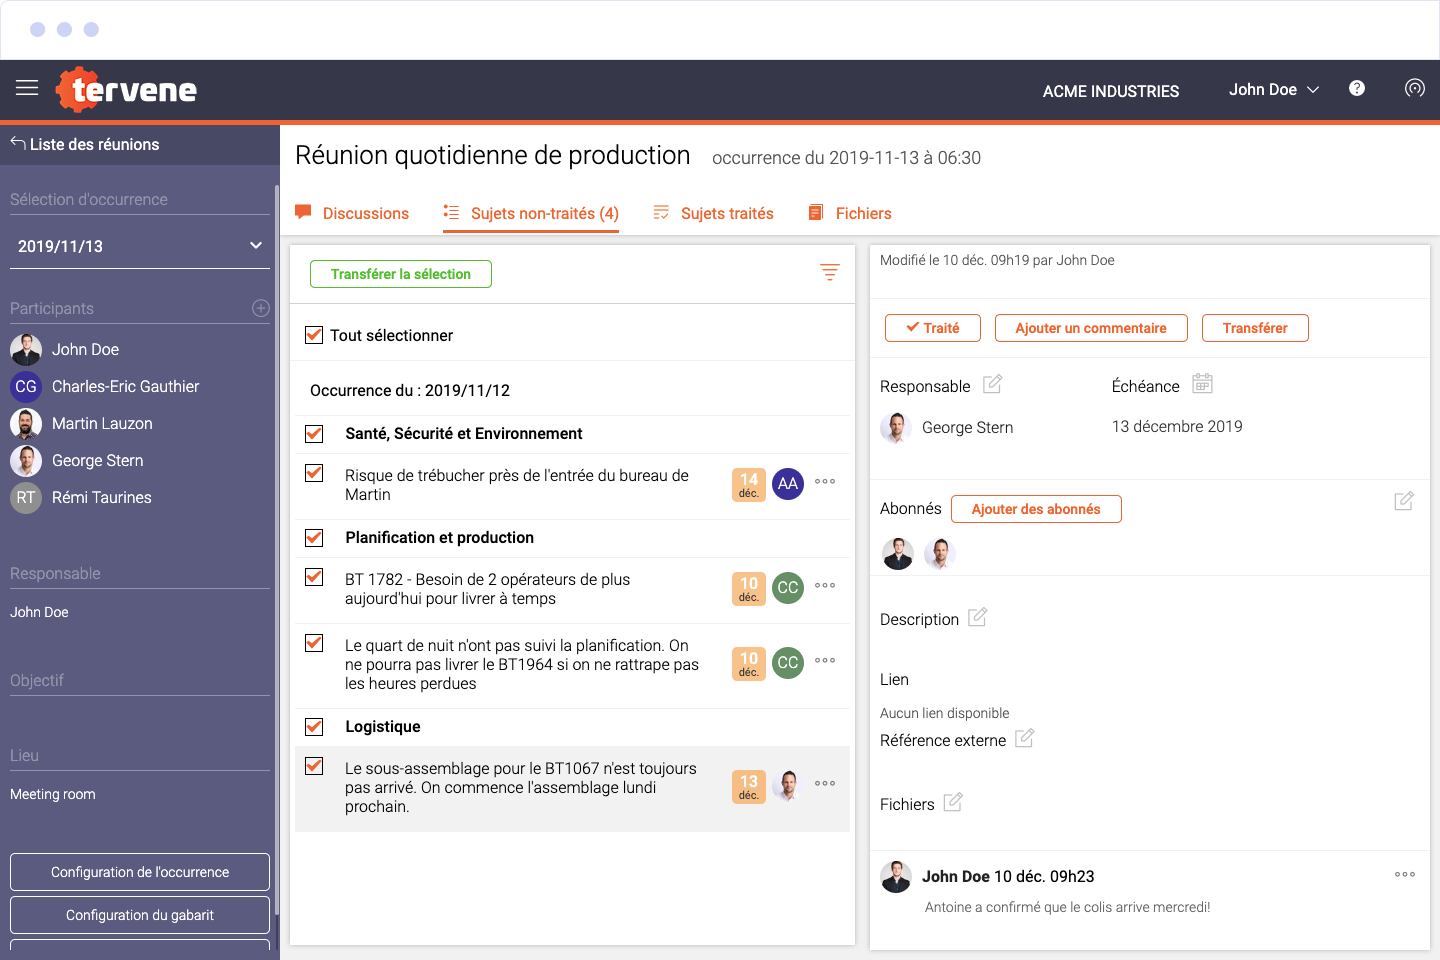This screenshot has height=960, width=1440.
Task: Open the filter icon above topic list
Action: point(830,272)
